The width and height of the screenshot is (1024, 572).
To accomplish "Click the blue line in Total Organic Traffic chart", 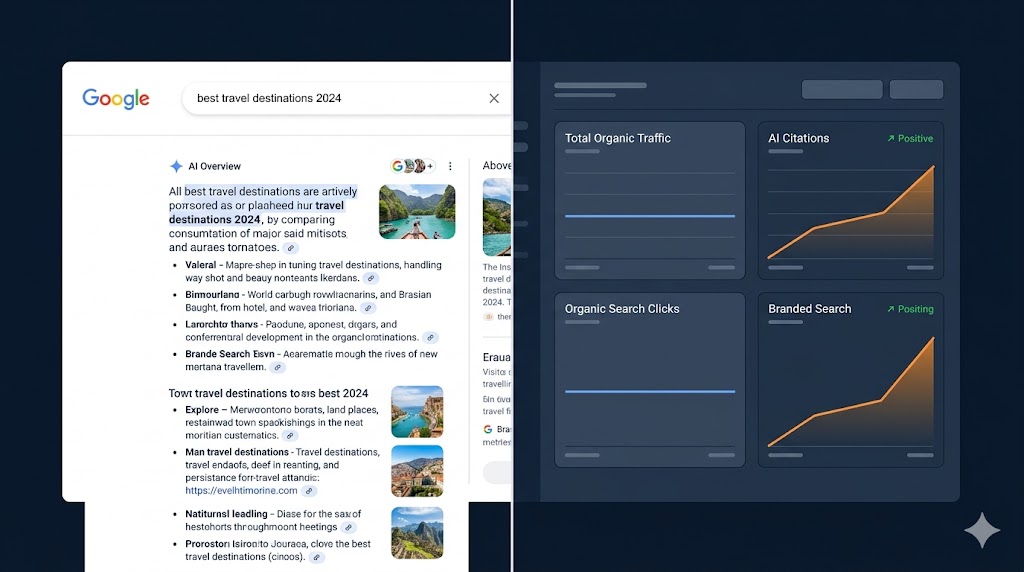I will (650, 215).
